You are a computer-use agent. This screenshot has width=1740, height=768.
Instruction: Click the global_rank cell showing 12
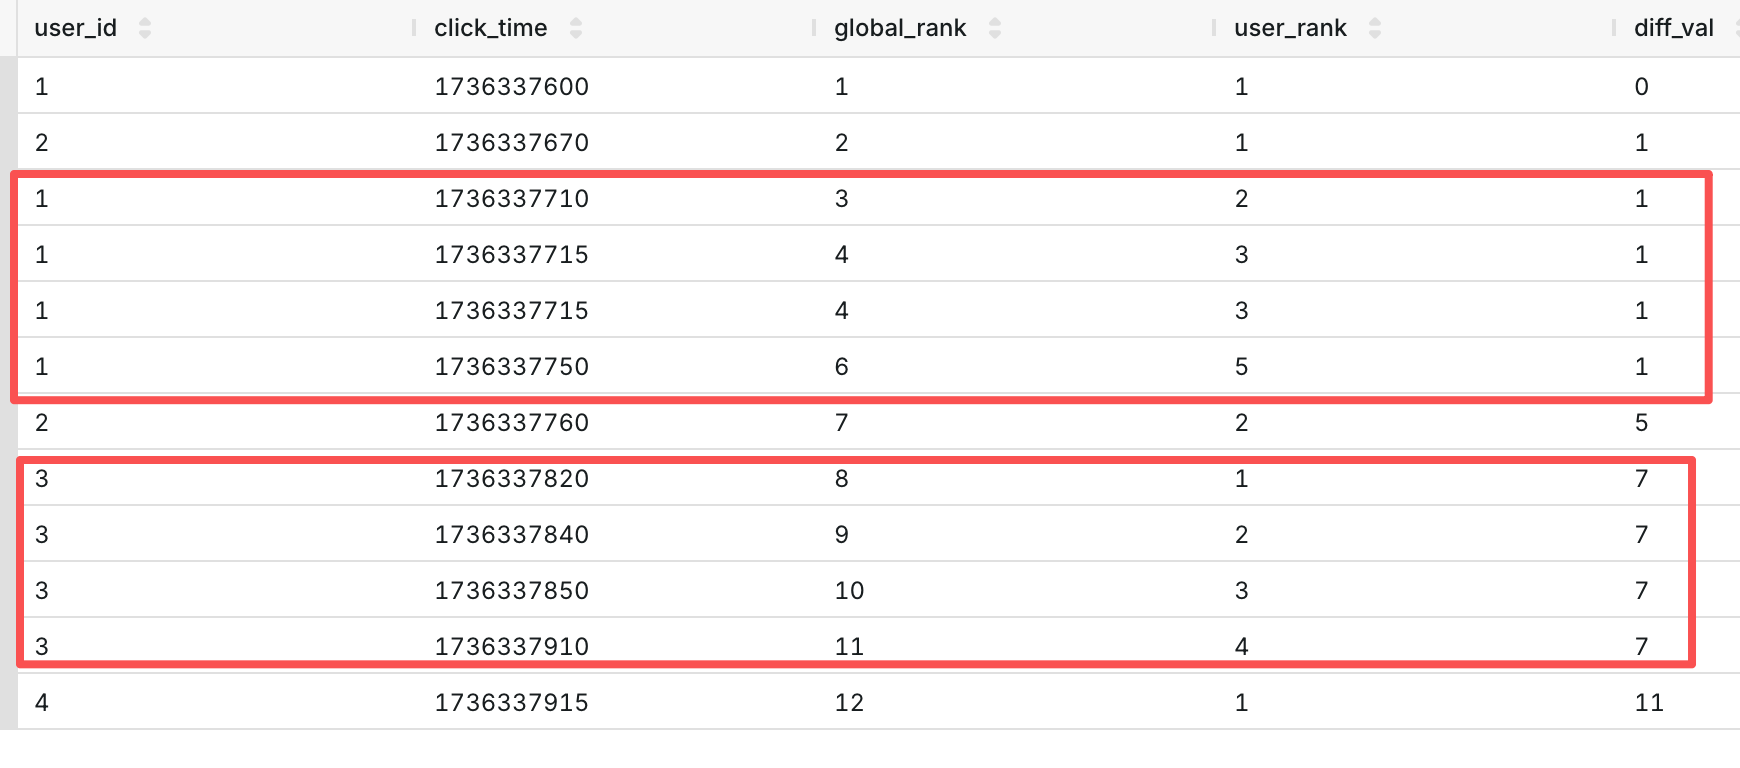pos(849,703)
